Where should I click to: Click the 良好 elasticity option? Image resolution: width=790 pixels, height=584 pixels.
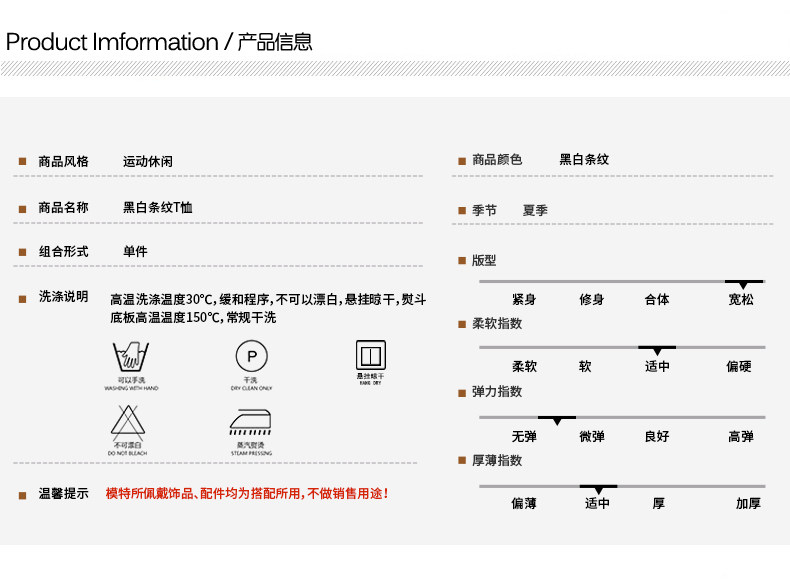[x=657, y=436]
